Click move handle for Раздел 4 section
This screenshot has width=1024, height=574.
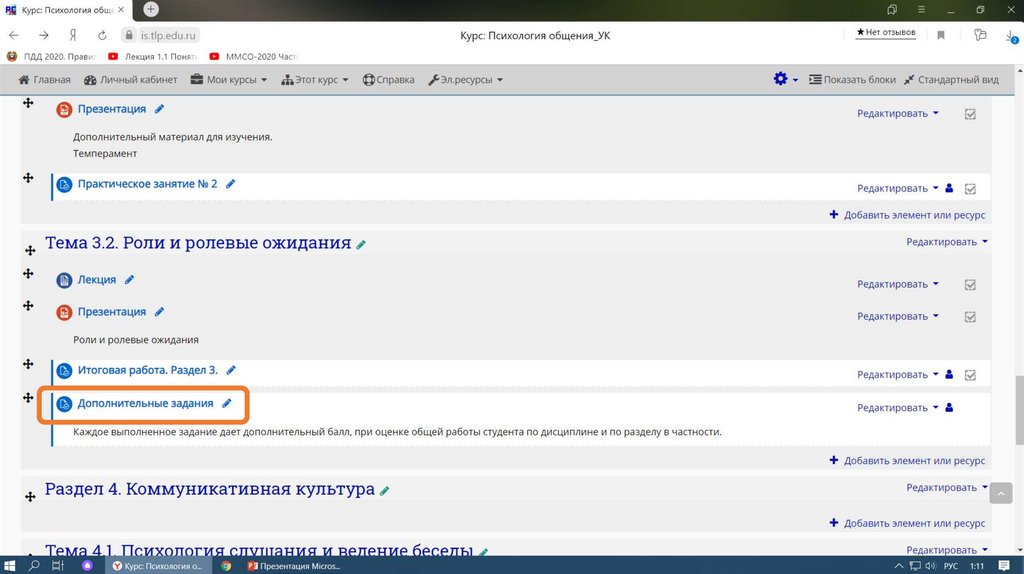pyautogui.click(x=30, y=497)
